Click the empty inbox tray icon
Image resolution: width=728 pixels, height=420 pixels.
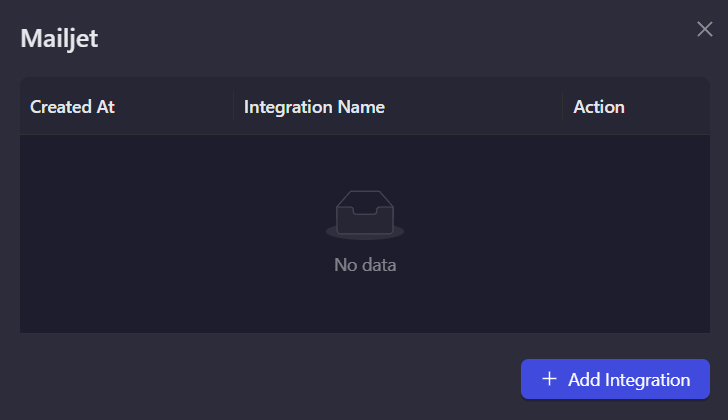[x=365, y=214]
